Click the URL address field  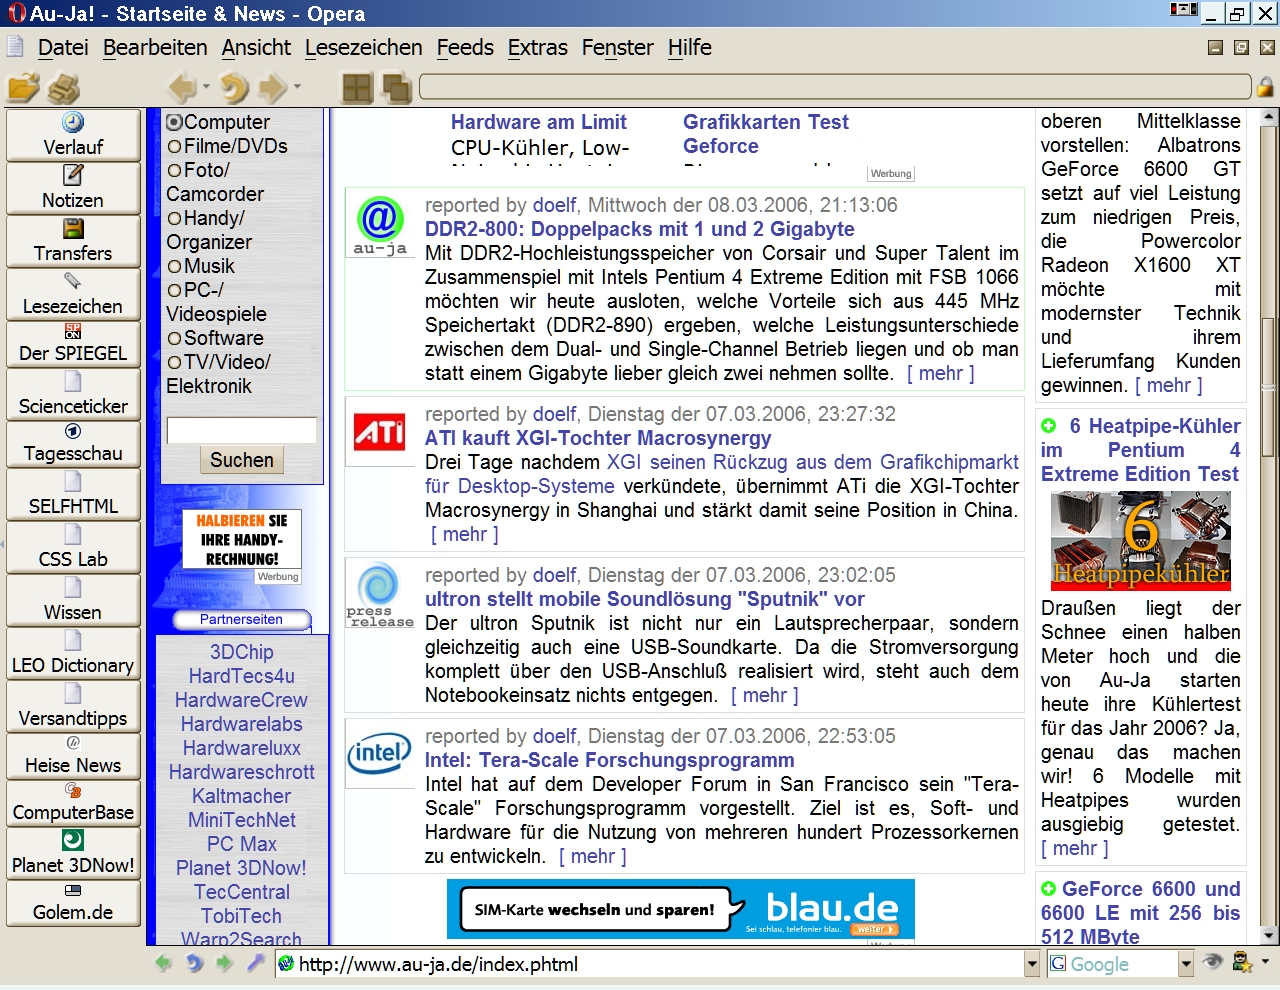click(x=650, y=964)
